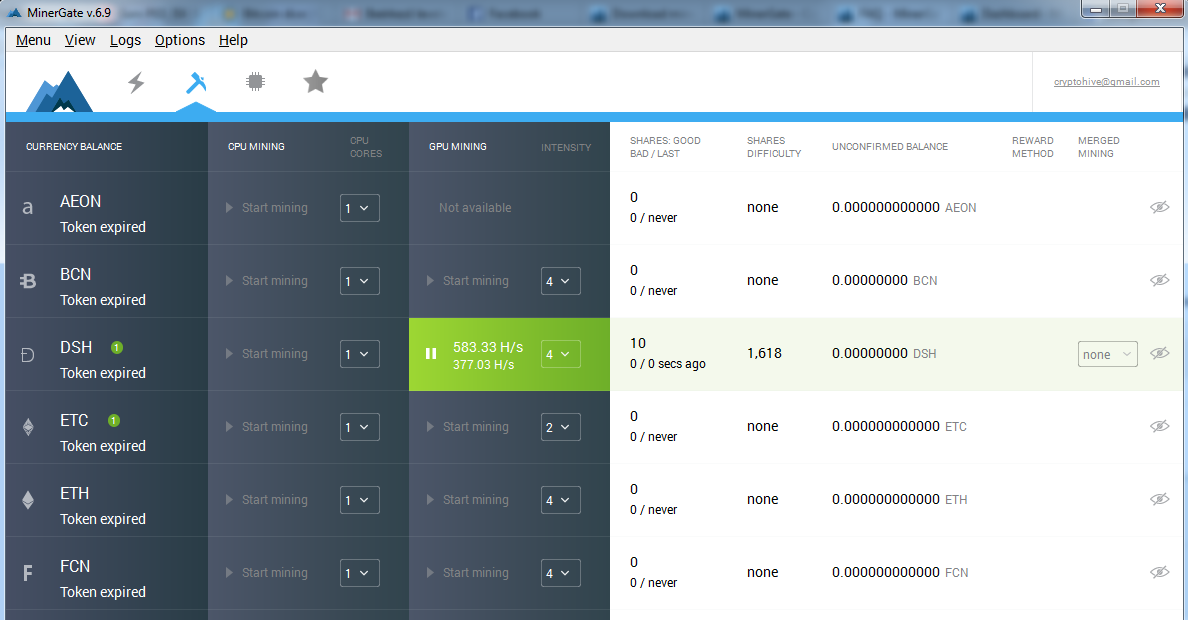Click the green badge next to DSH
This screenshot has width=1188, height=620.
[x=117, y=347]
